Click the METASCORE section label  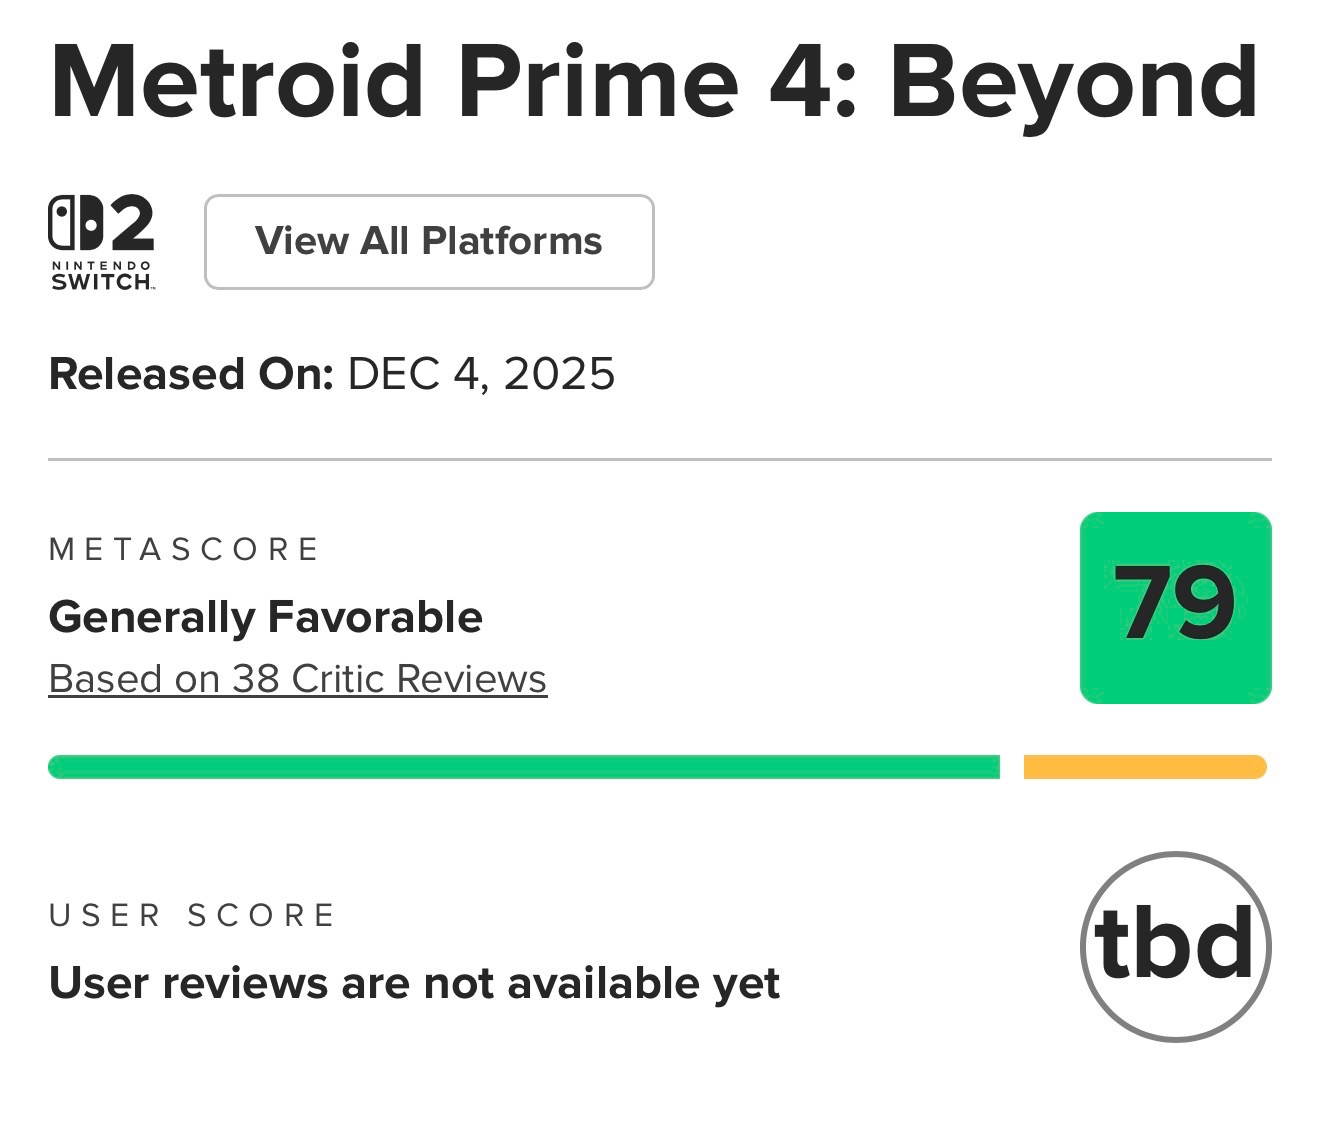point(184,549)
